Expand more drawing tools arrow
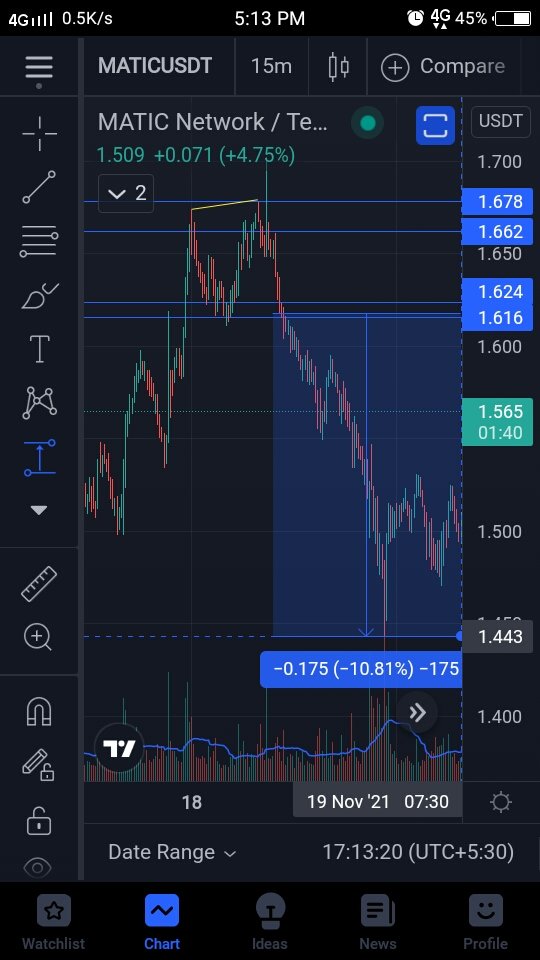Viewport: 540px width, 960px height. click(39, 510)
